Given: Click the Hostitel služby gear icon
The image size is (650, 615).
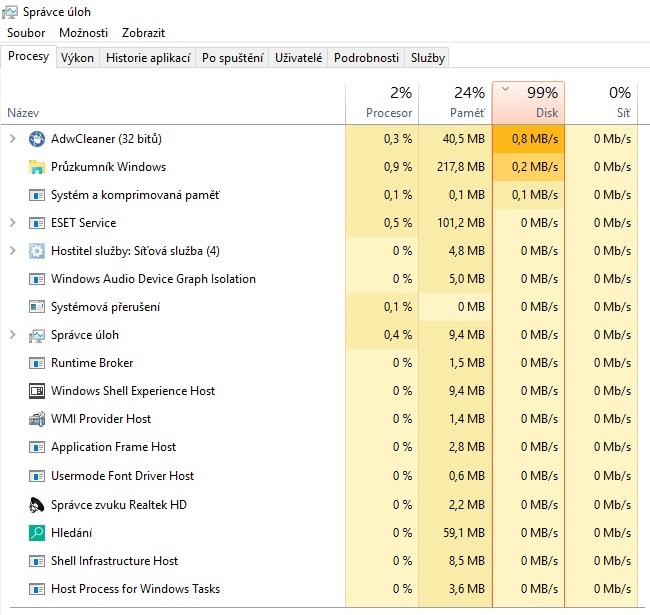Looking at the screenshot, I should pyautogui.click(x=37, y=251).
